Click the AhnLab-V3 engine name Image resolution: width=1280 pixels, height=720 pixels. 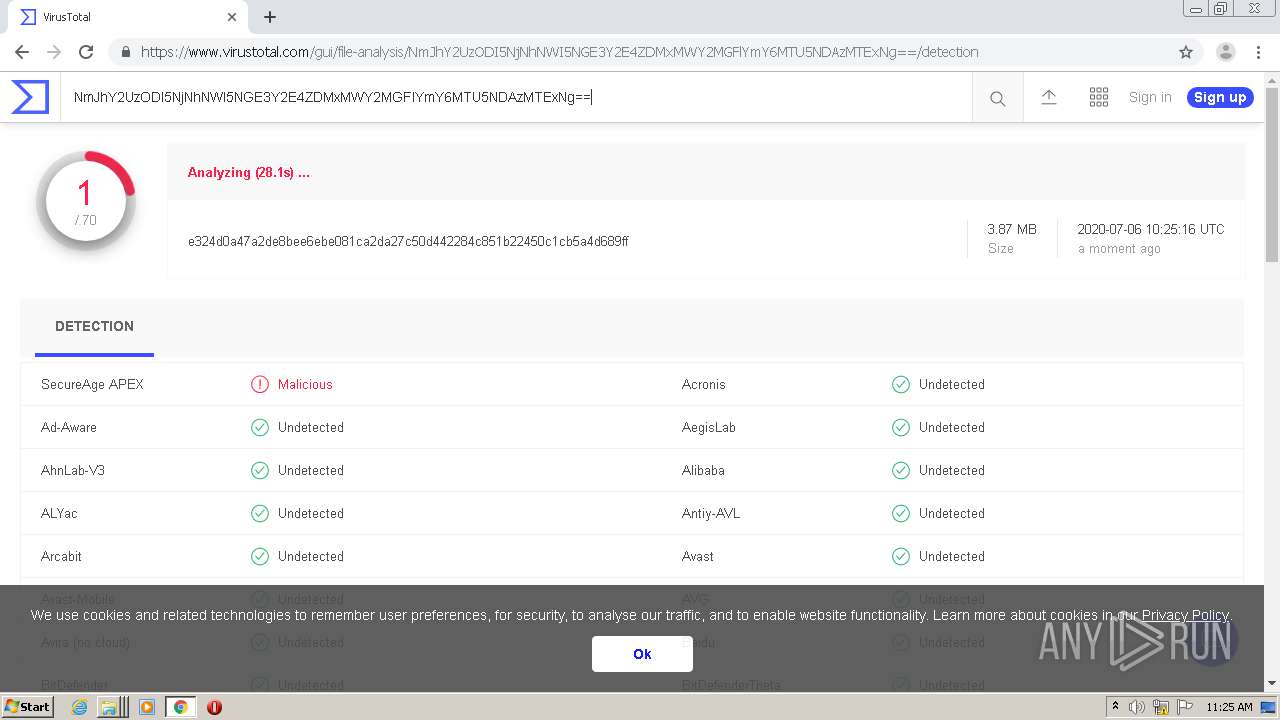tap(73, 470)
